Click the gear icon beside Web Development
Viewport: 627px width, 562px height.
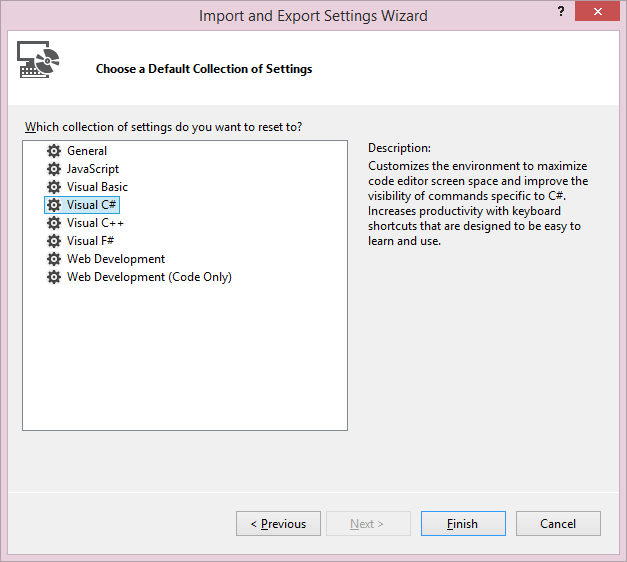point(54,259)
